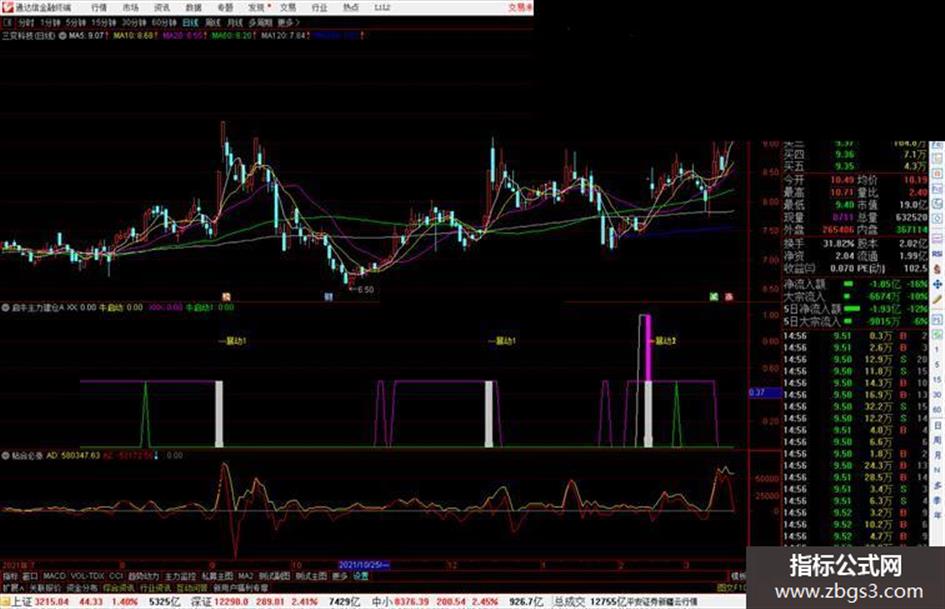The width and height of the screenshot is (945, 609).
Task: Open the 数据 menu
Action: [193, 8]
